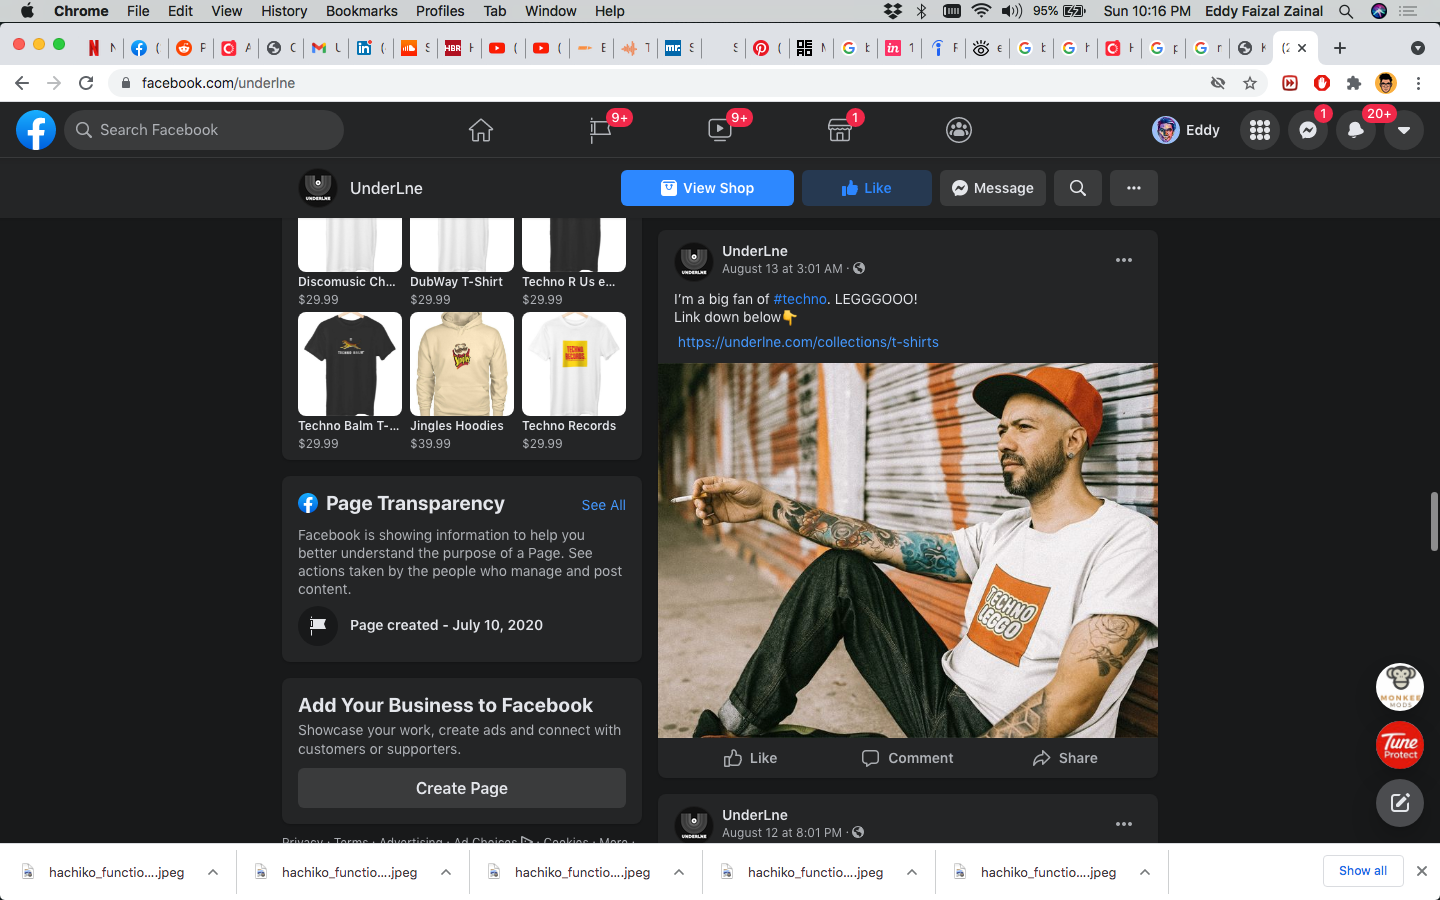
Task: Open the Monkey Mods chat head
Action: point(1400,687)
